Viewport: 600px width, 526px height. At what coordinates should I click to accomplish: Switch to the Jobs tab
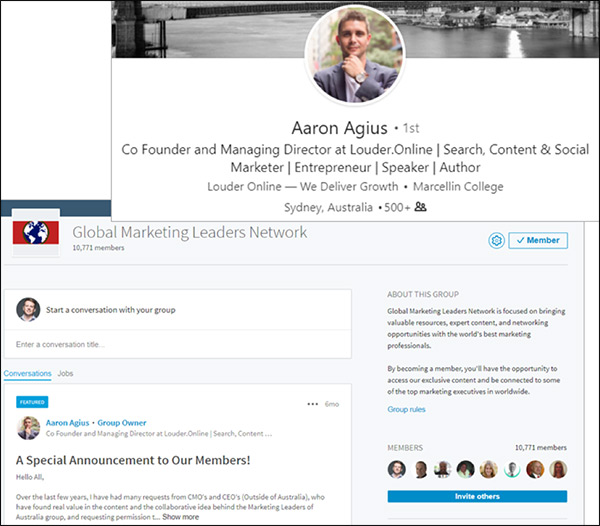coord(65,373)
